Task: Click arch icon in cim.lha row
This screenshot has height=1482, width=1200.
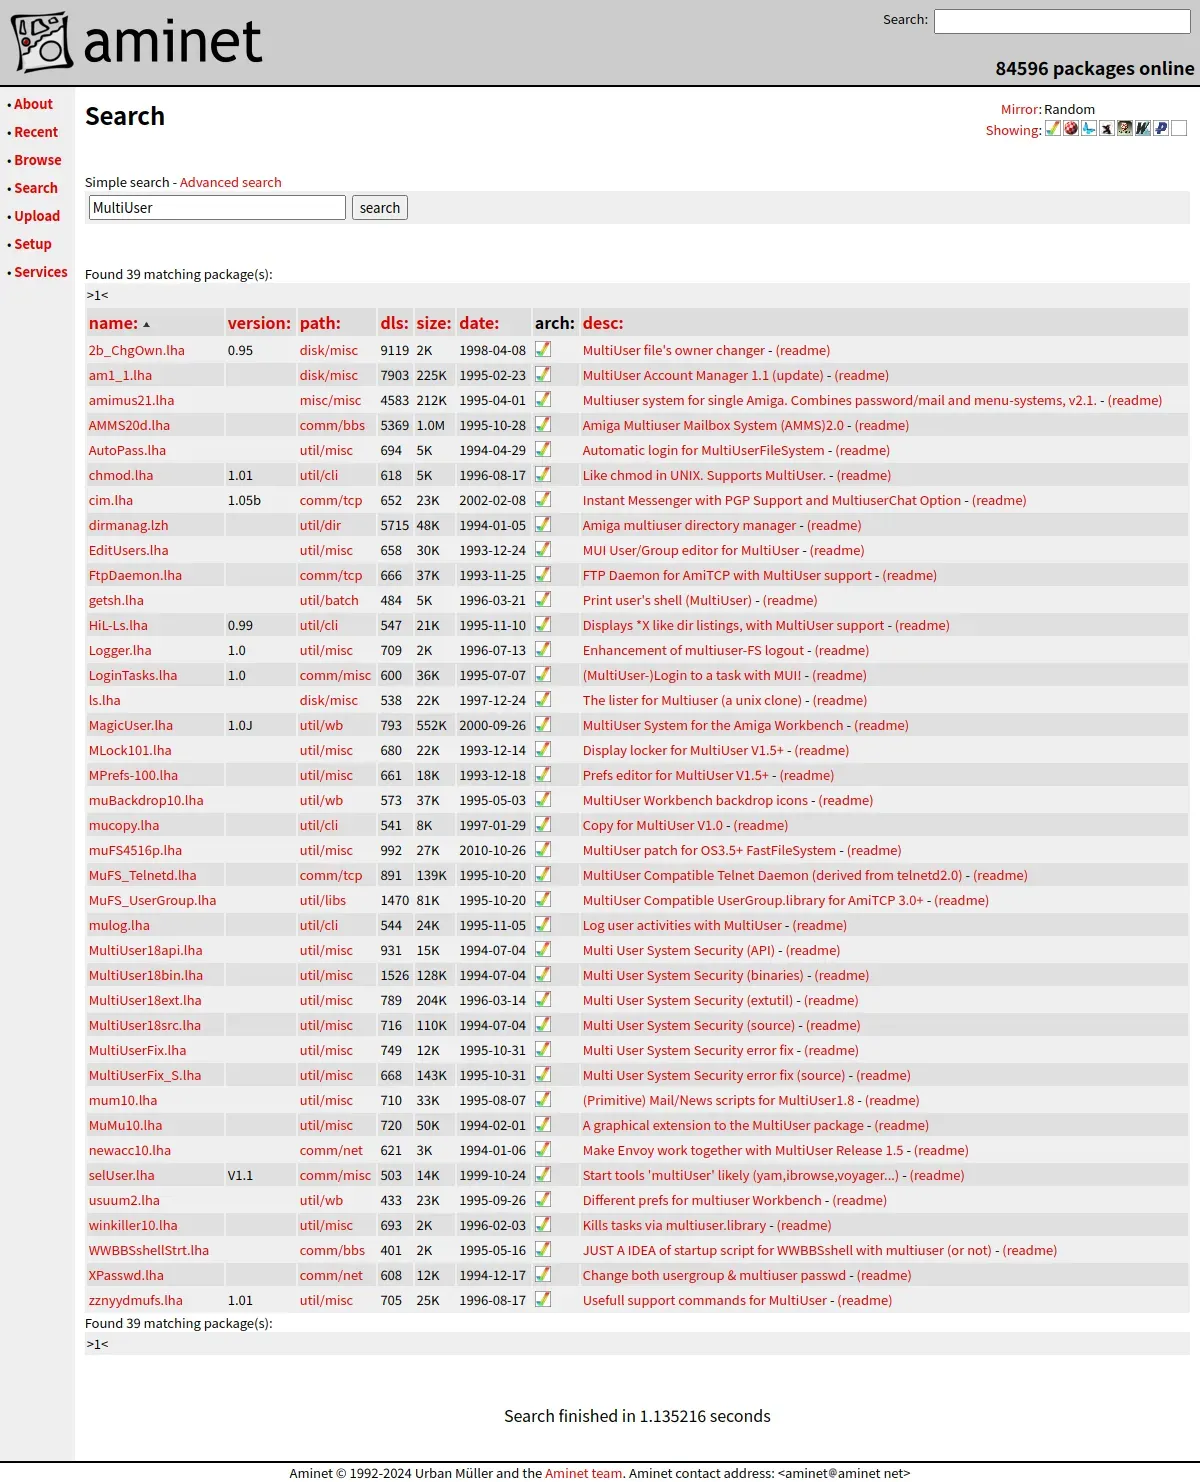Action: pos(543,499)
